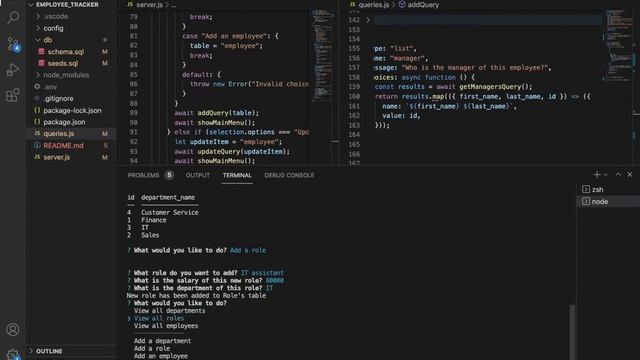The width and height of the screenshot is (640, 360).
Task: Open the Source Control view
Action: tap(13, 44)
